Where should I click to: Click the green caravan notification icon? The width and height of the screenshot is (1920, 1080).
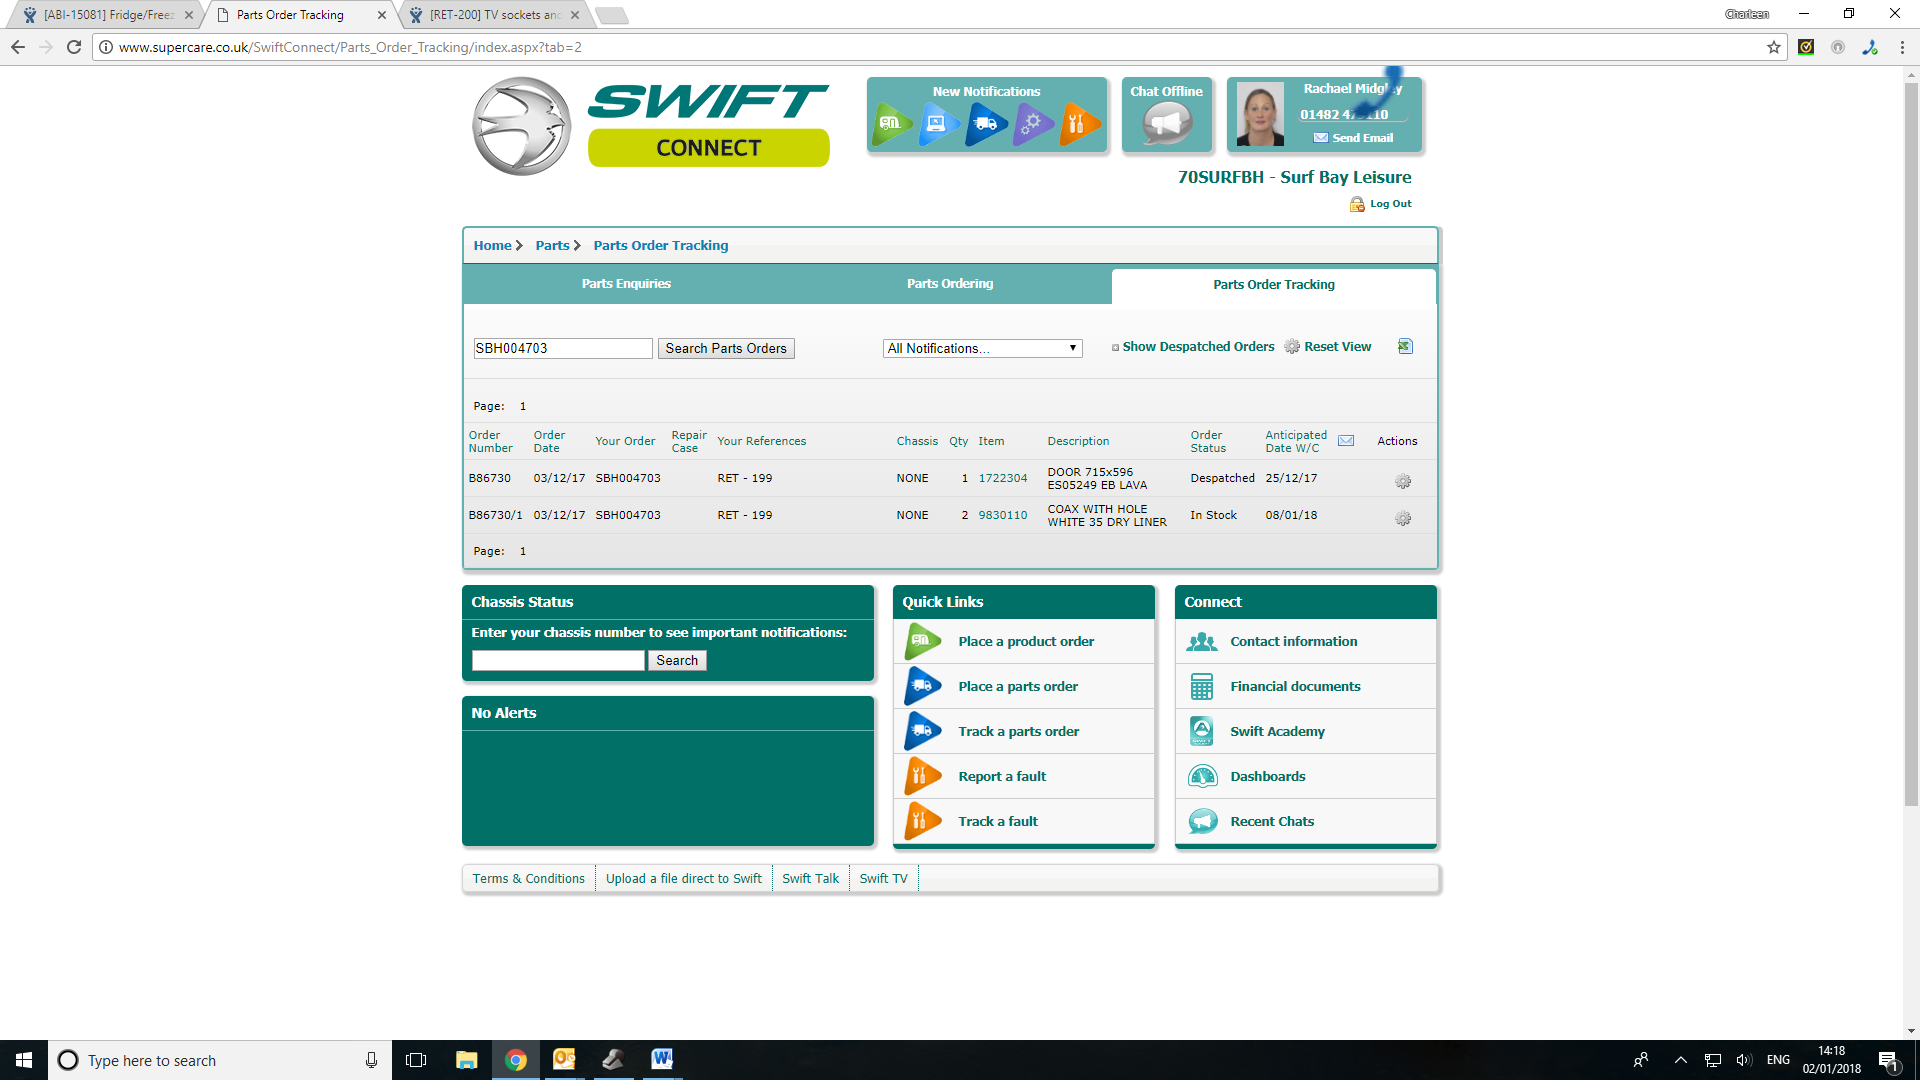point(890,124)
